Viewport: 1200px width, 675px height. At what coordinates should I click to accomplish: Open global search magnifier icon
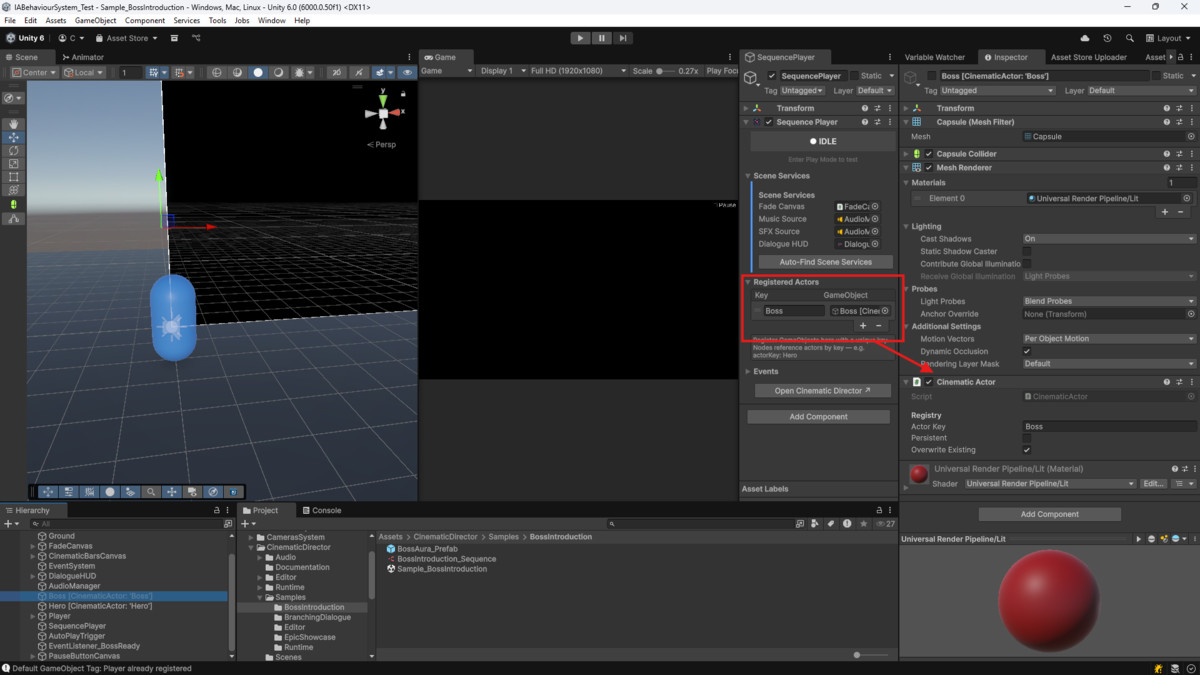pyautogui.click(x=1130, y=38)
